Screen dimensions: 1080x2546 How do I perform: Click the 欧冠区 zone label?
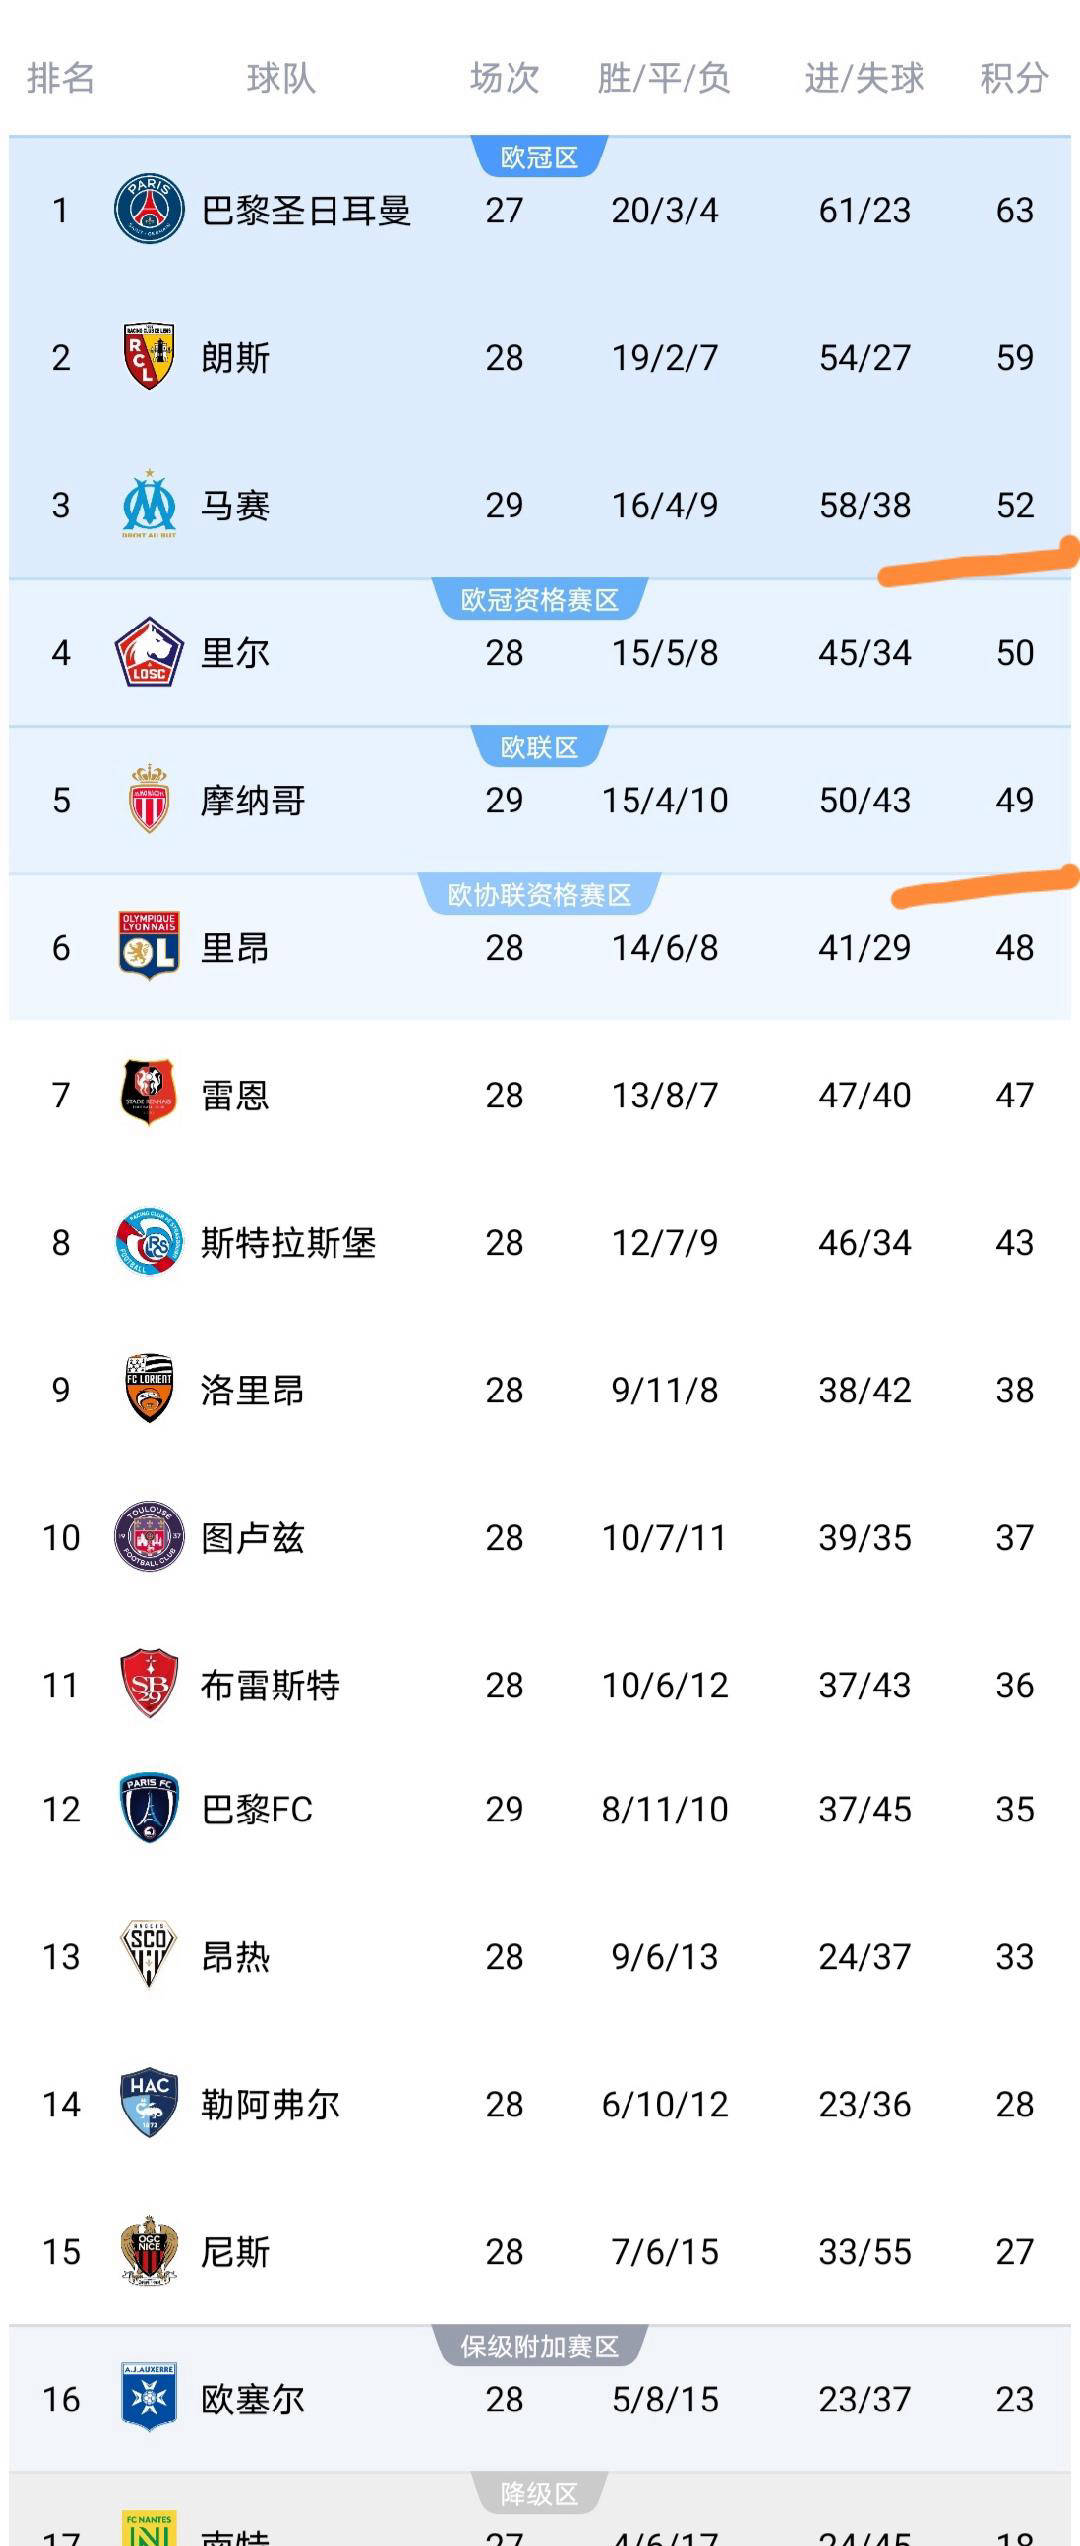click(539, 157)
